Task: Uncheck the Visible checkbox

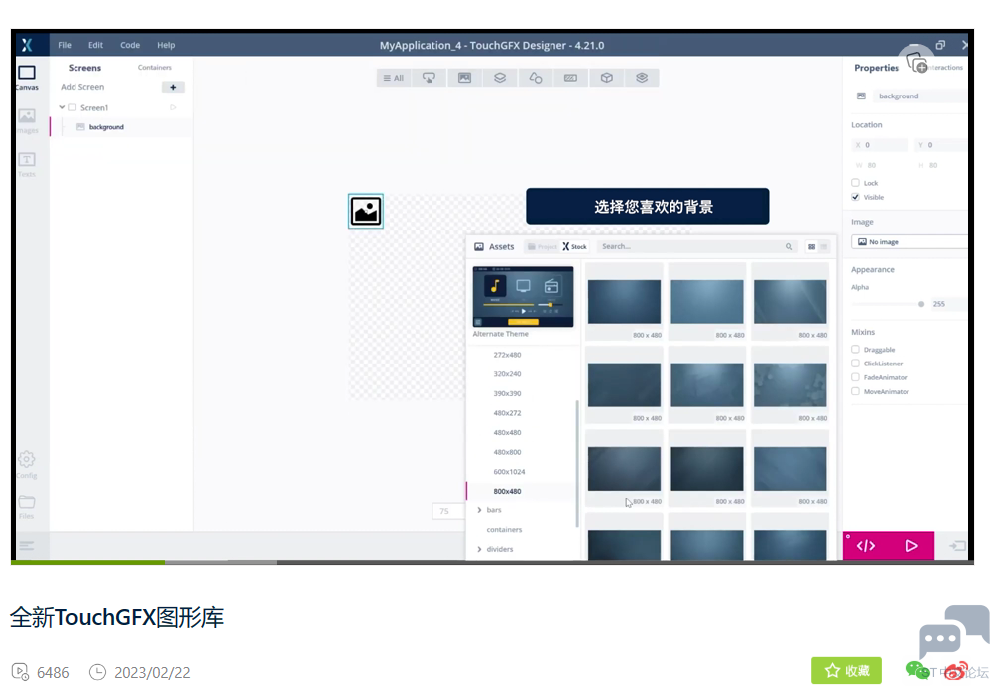Action: 855,197
